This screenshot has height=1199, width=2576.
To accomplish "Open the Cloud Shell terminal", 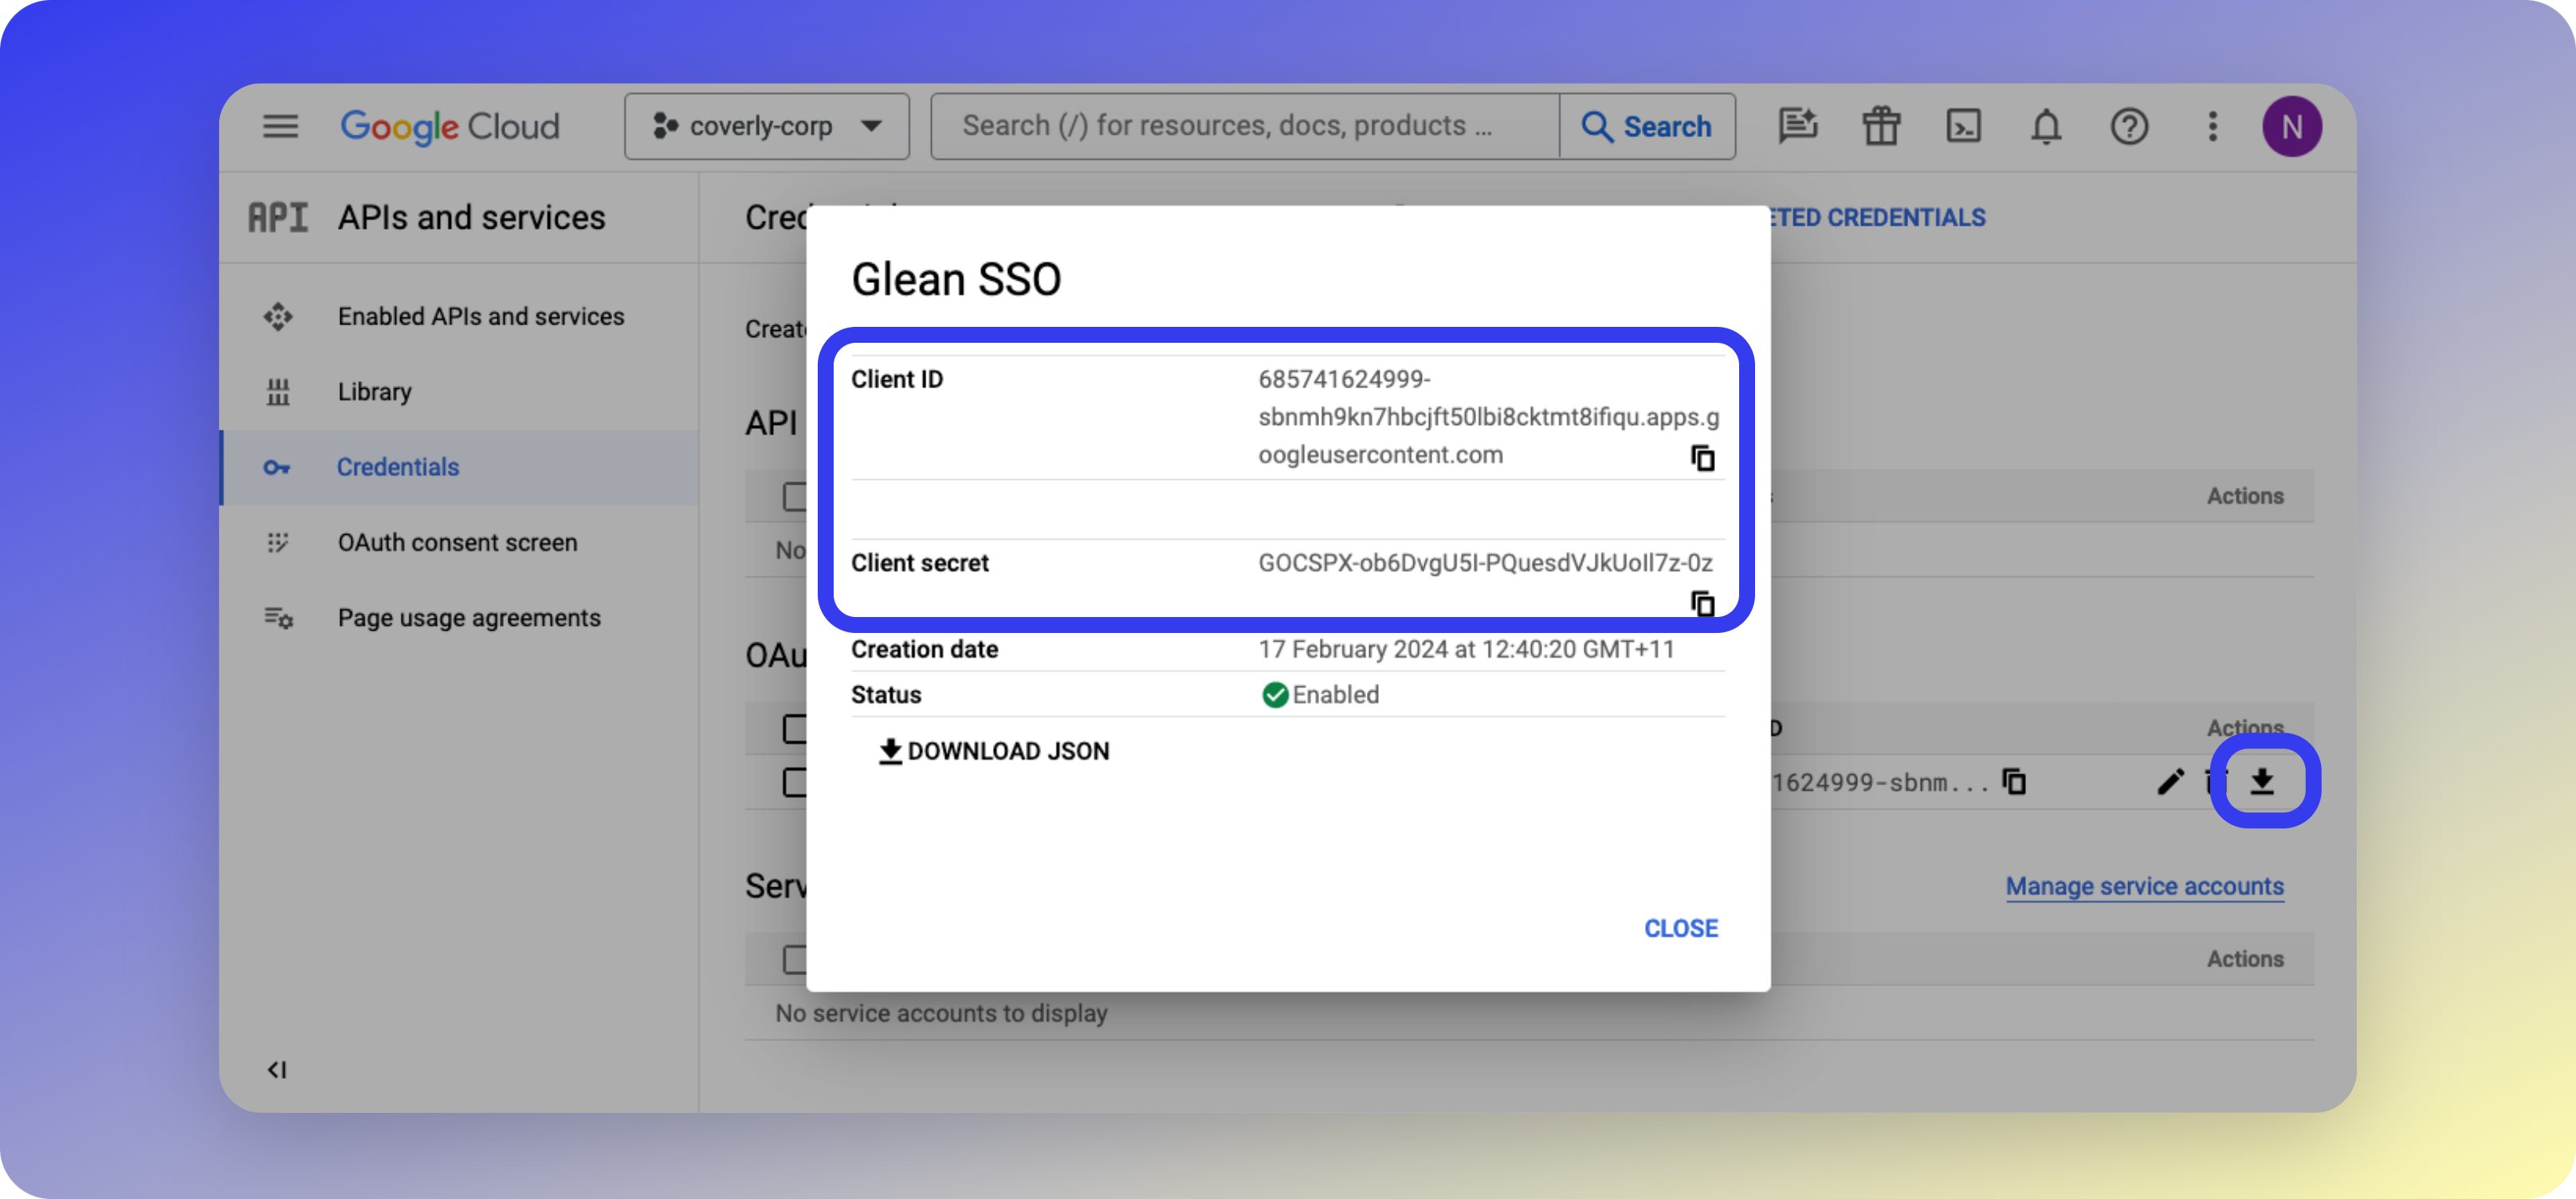I will point(1963,126).
